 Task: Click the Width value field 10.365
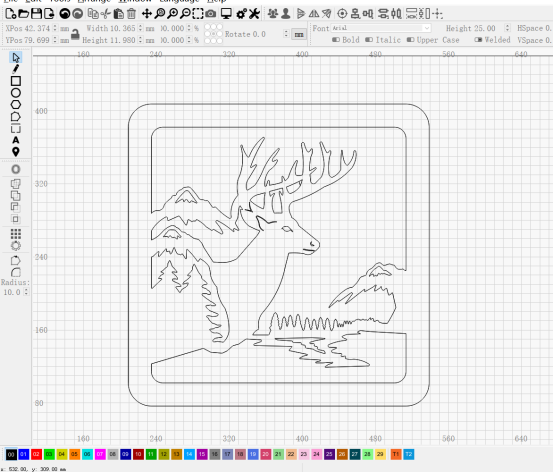click(123, 28)
